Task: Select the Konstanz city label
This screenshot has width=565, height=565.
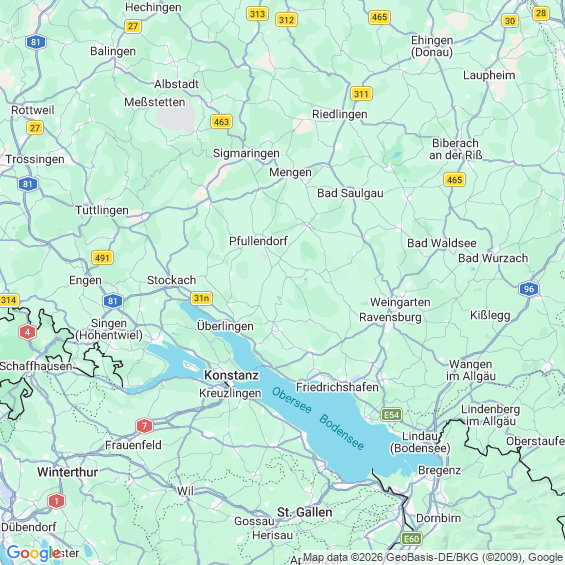Action: pos(231,375)
